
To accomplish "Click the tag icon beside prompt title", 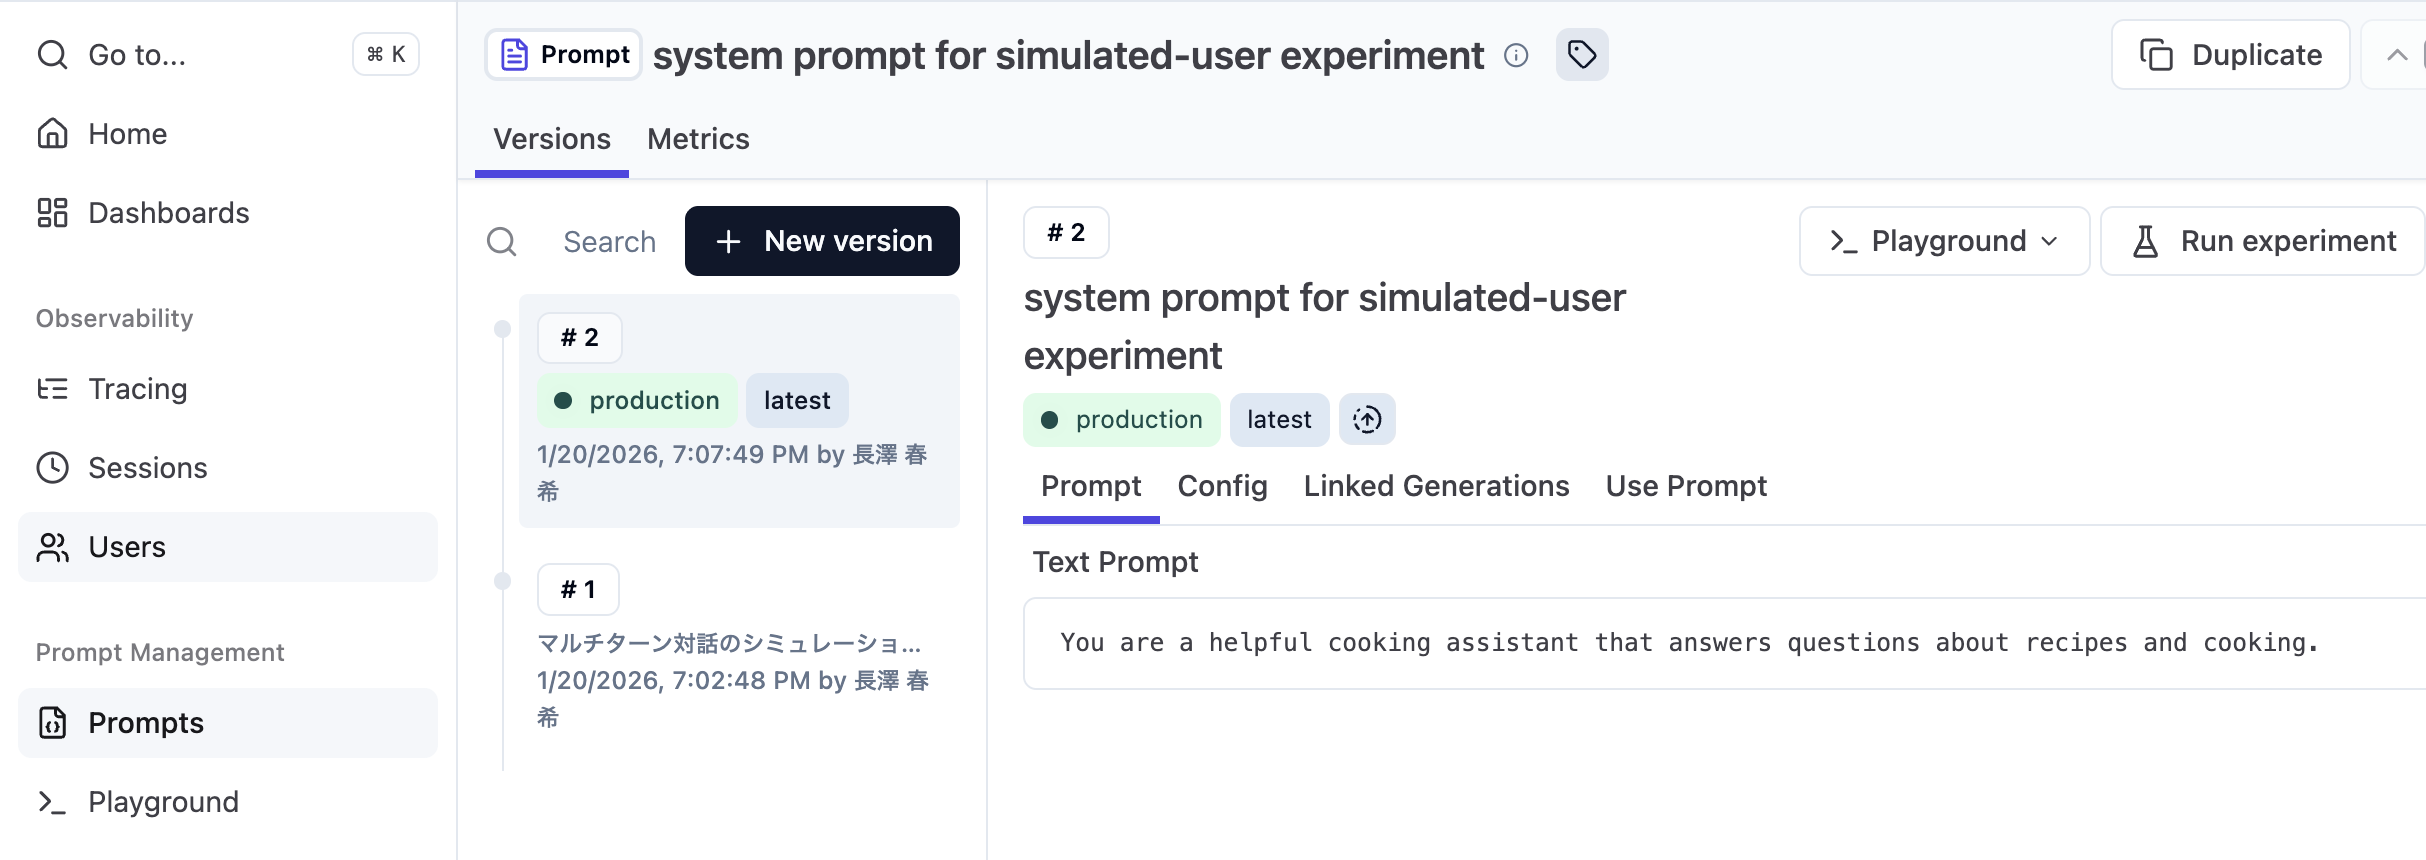I will (x=1581, y=55).
